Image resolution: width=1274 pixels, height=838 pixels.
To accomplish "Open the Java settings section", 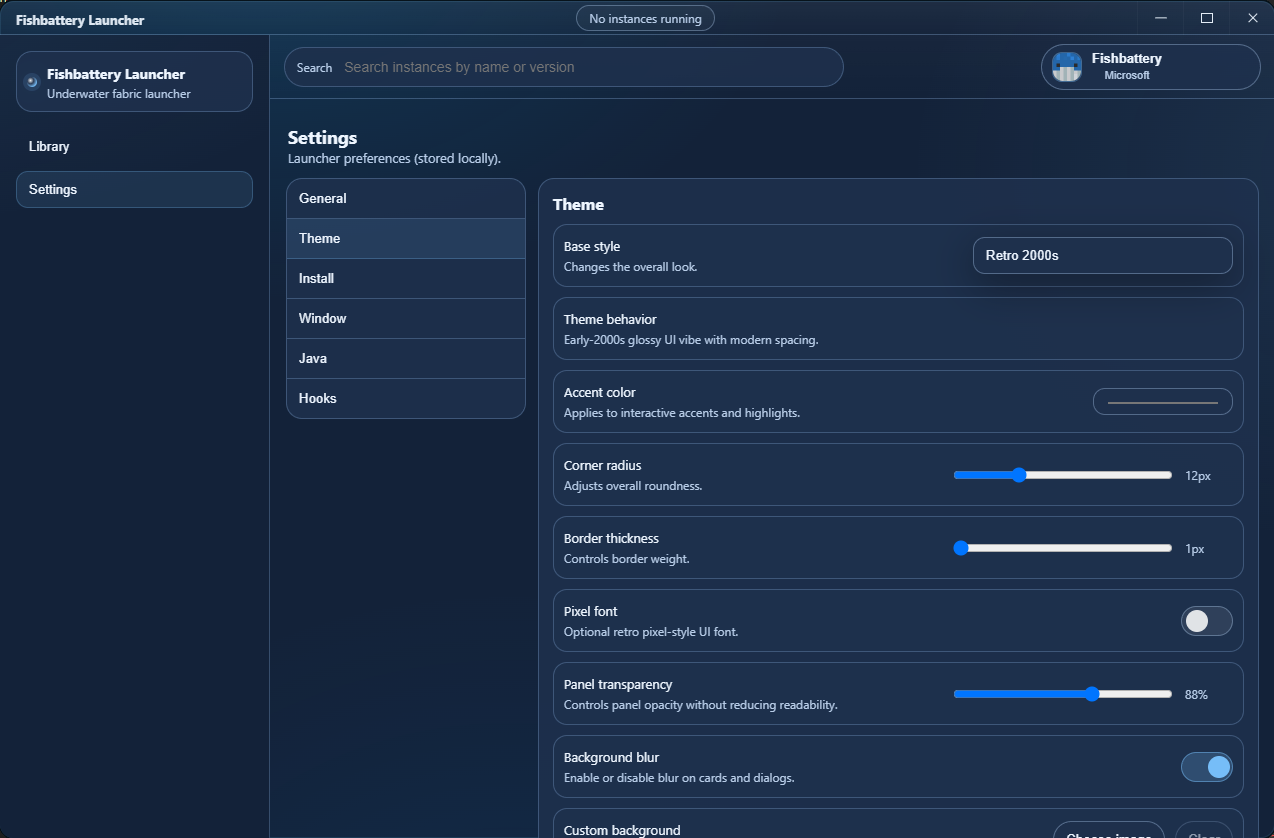I will coord(405,358).
